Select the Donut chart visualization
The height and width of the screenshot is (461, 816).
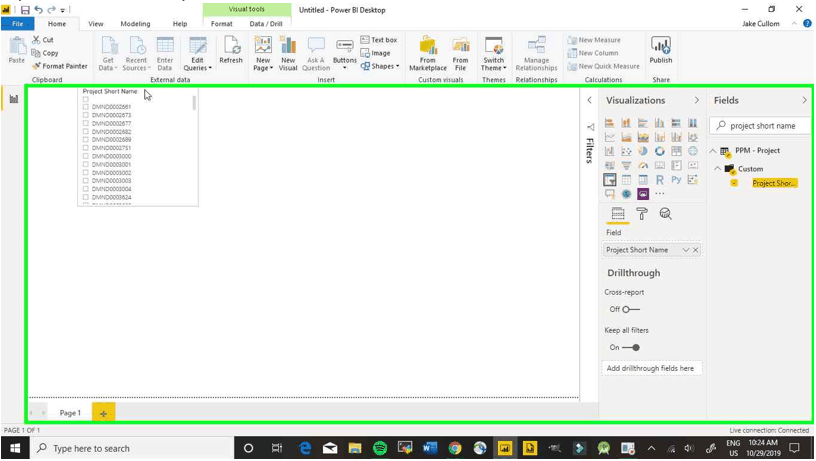point(659,151)
